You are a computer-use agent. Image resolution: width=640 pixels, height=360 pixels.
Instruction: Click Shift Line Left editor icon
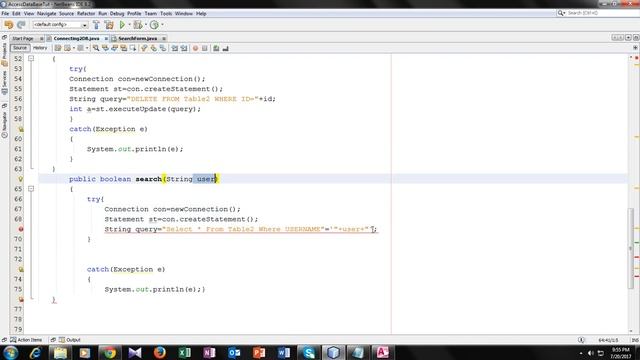click(x=175, y=48)
